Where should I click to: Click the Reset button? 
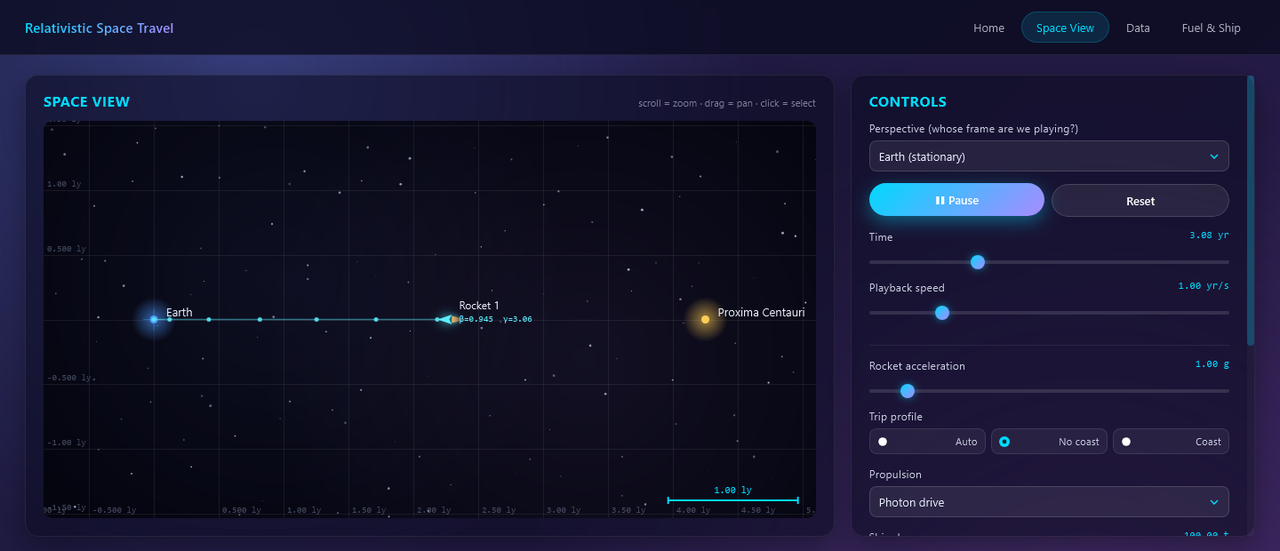[x=1140, y=200]
